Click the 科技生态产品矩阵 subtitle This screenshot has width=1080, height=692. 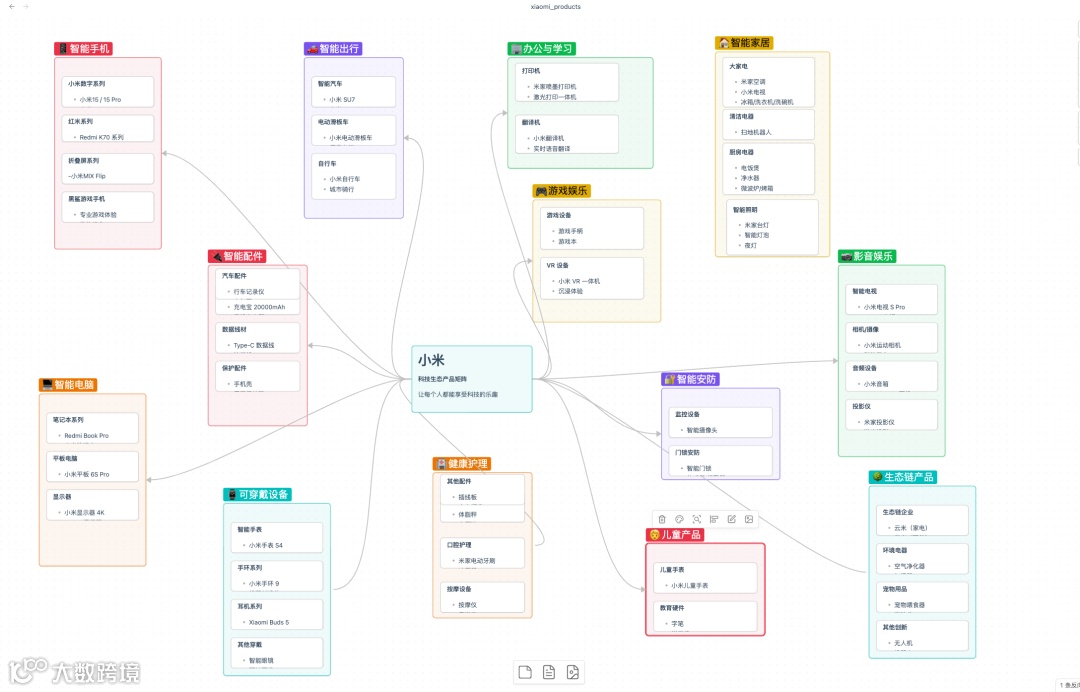442,379
